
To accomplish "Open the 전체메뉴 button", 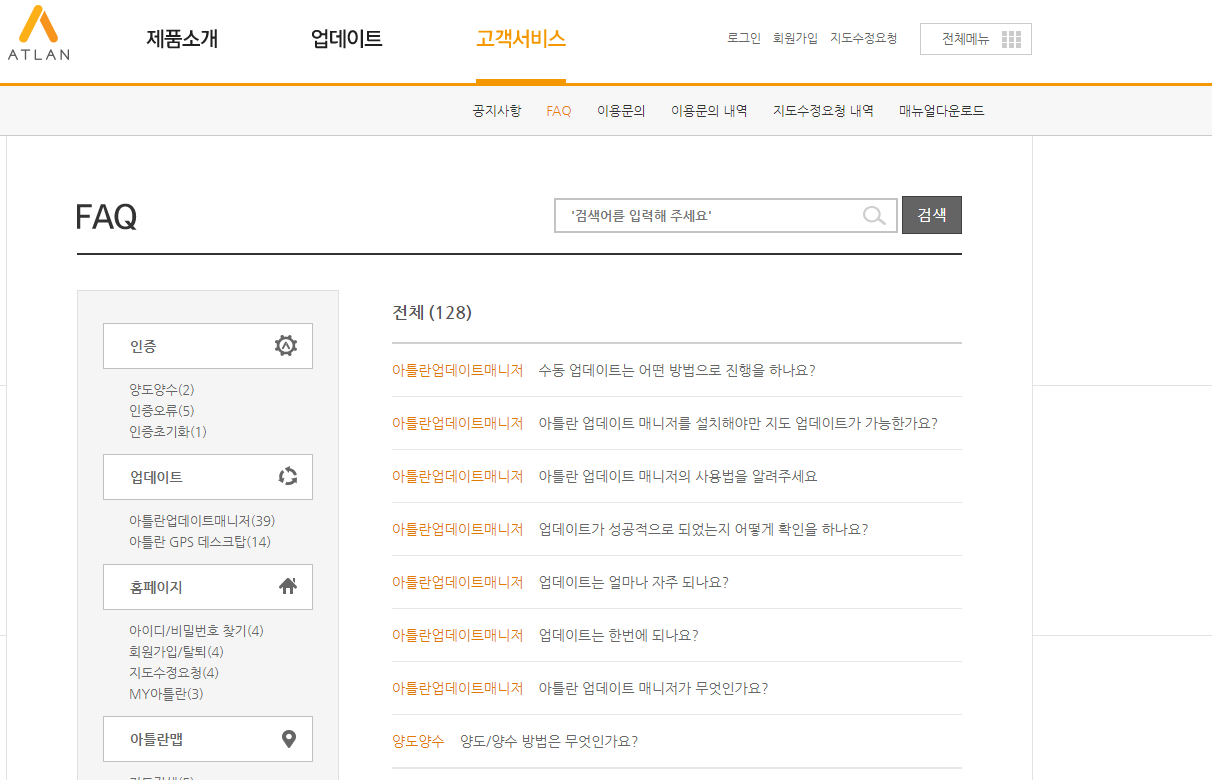I will (x=976, y=39).
